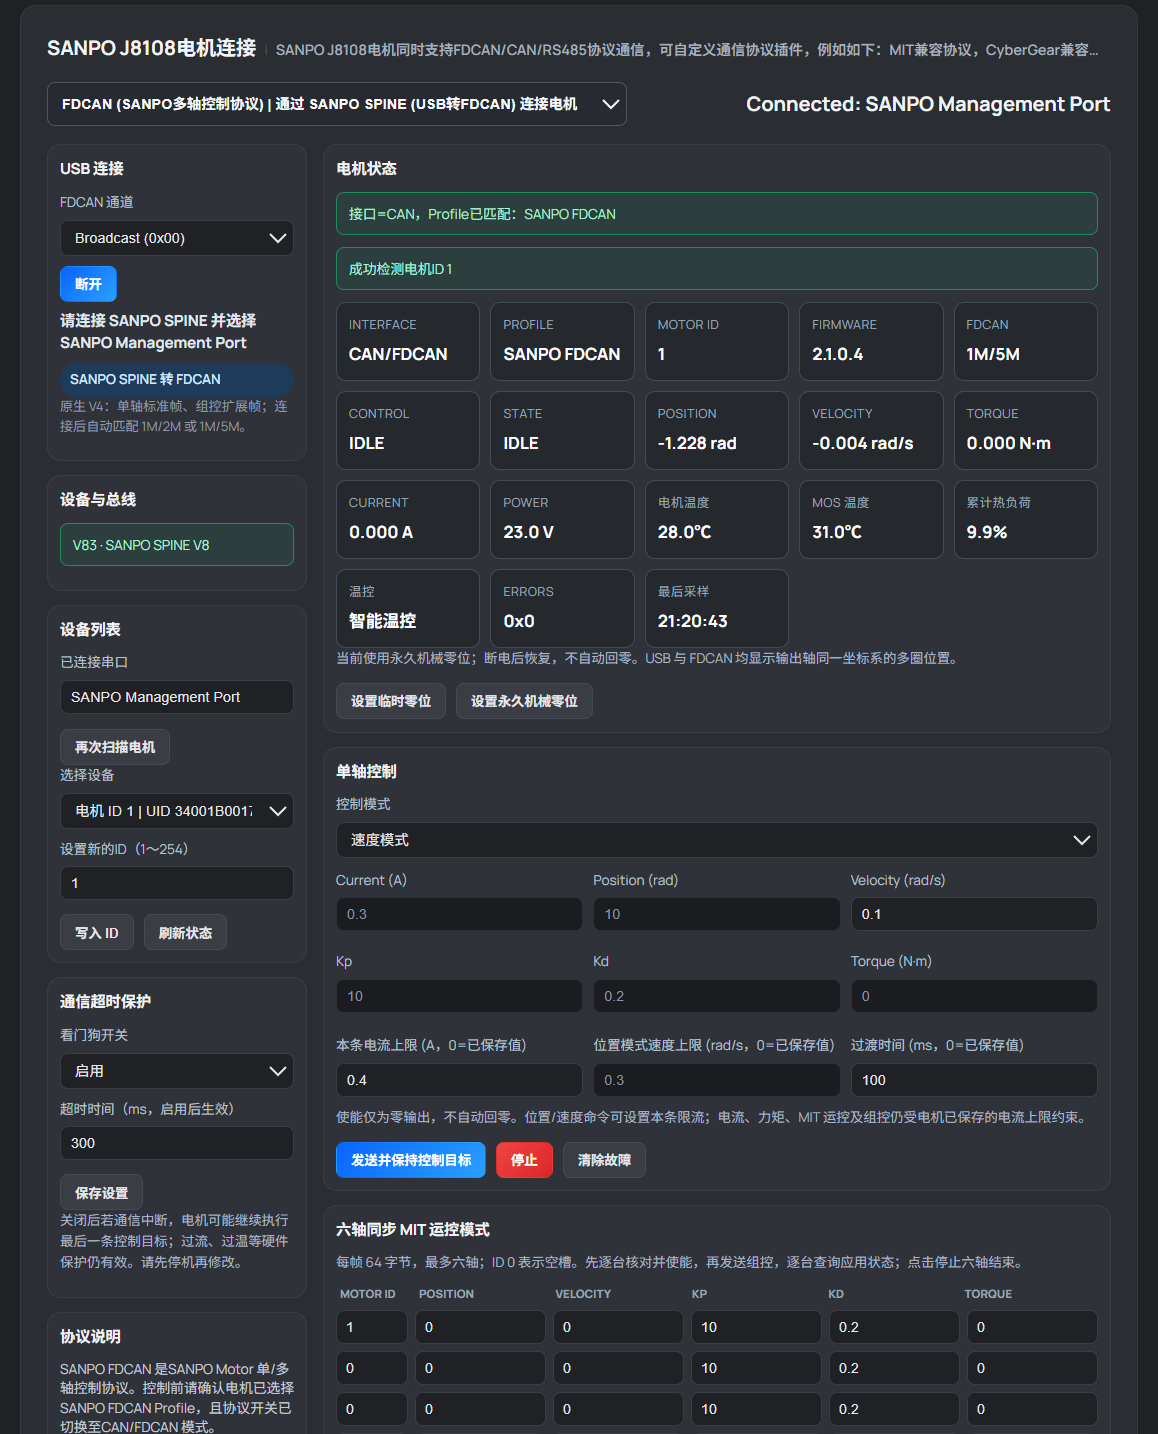The image size is (1158, 1434).
Task: Open the 控制模式 速度模式 dropdown
Action: (717, 840)
